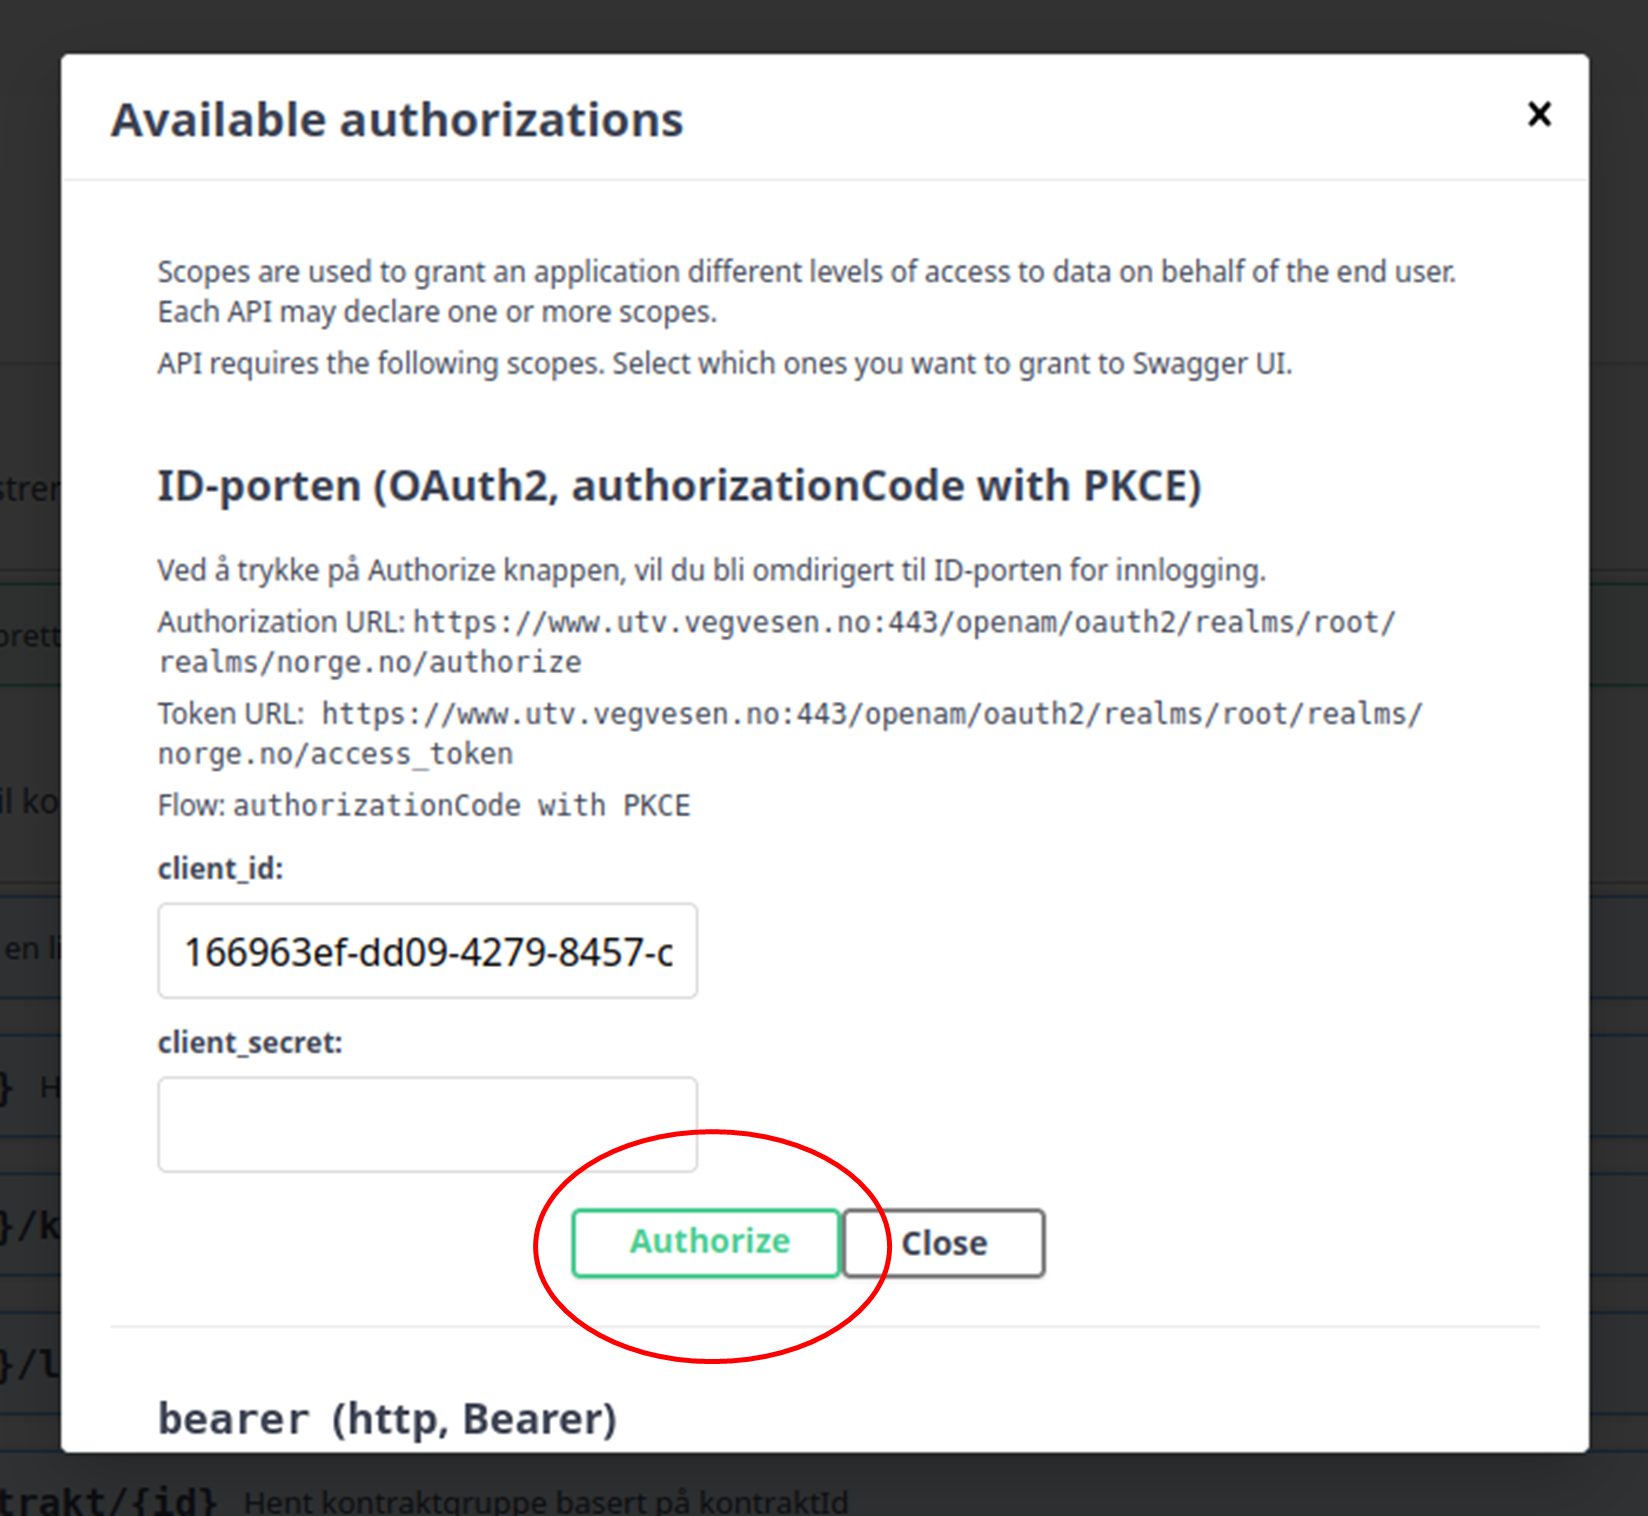Viewport: 1648px width, 1516px height.
Task: Click the "API requires the following scopes" line
Action: pos(724,363)
